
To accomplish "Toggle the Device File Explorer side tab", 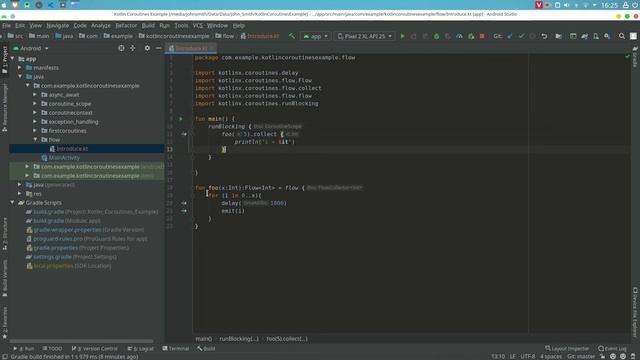I will [635, 312].
